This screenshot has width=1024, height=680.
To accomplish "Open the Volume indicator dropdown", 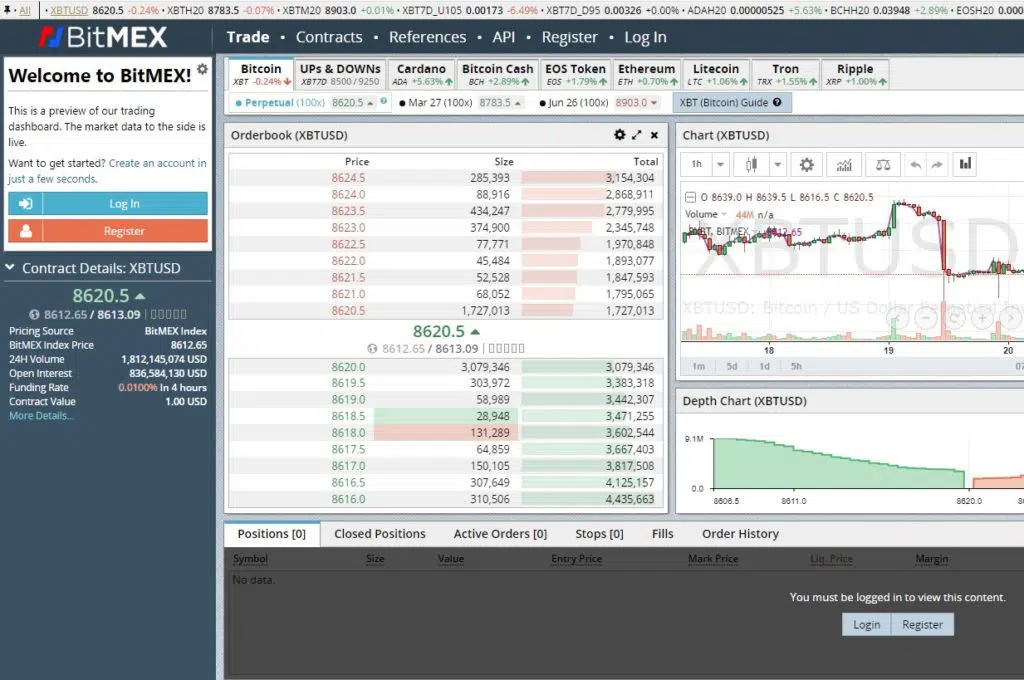I will (724, 214).
